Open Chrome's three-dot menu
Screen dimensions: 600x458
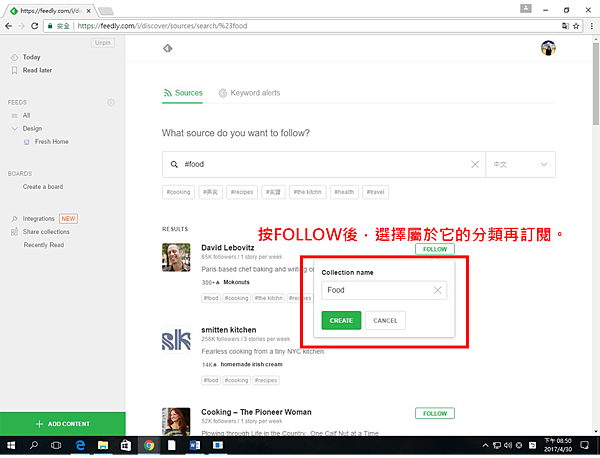click(592, 26)
